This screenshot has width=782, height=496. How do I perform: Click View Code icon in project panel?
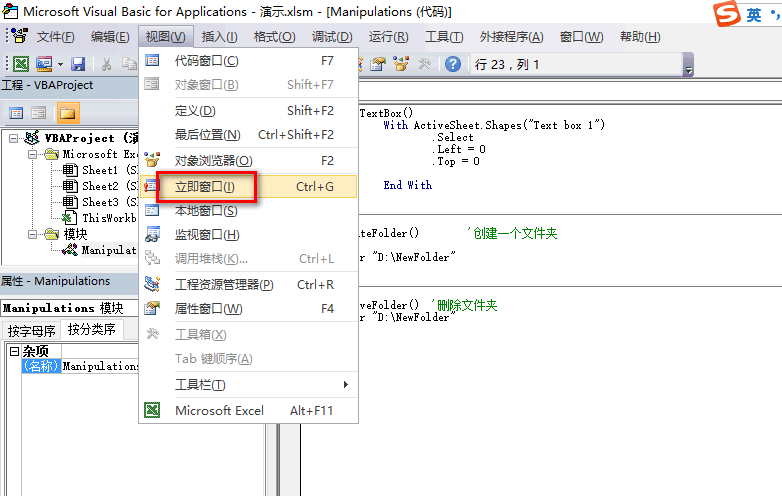(x=16, y=113)
